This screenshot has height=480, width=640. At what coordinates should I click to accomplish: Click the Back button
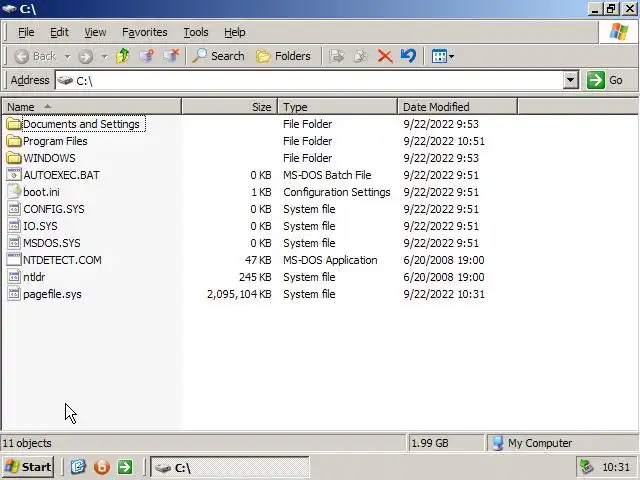click(35, 56)
